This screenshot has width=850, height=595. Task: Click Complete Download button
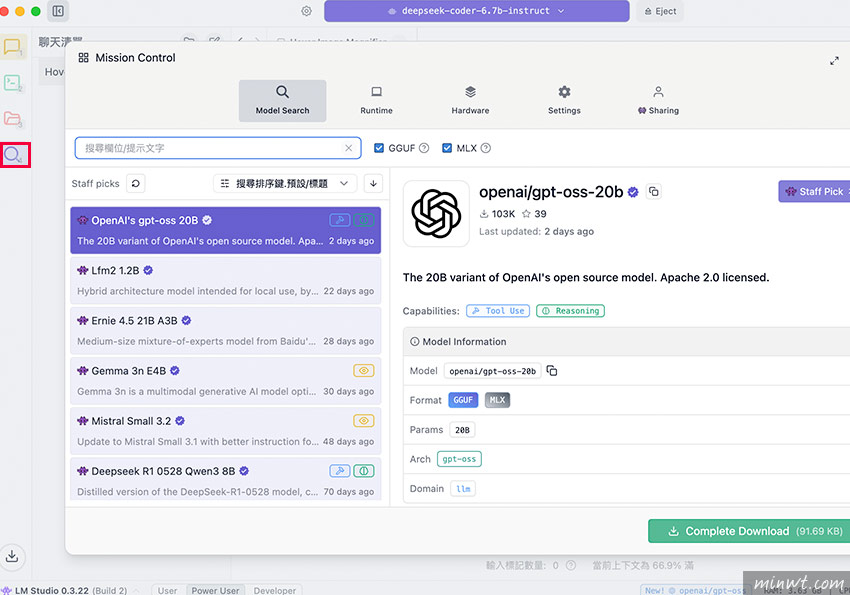(x=749, y=531)
